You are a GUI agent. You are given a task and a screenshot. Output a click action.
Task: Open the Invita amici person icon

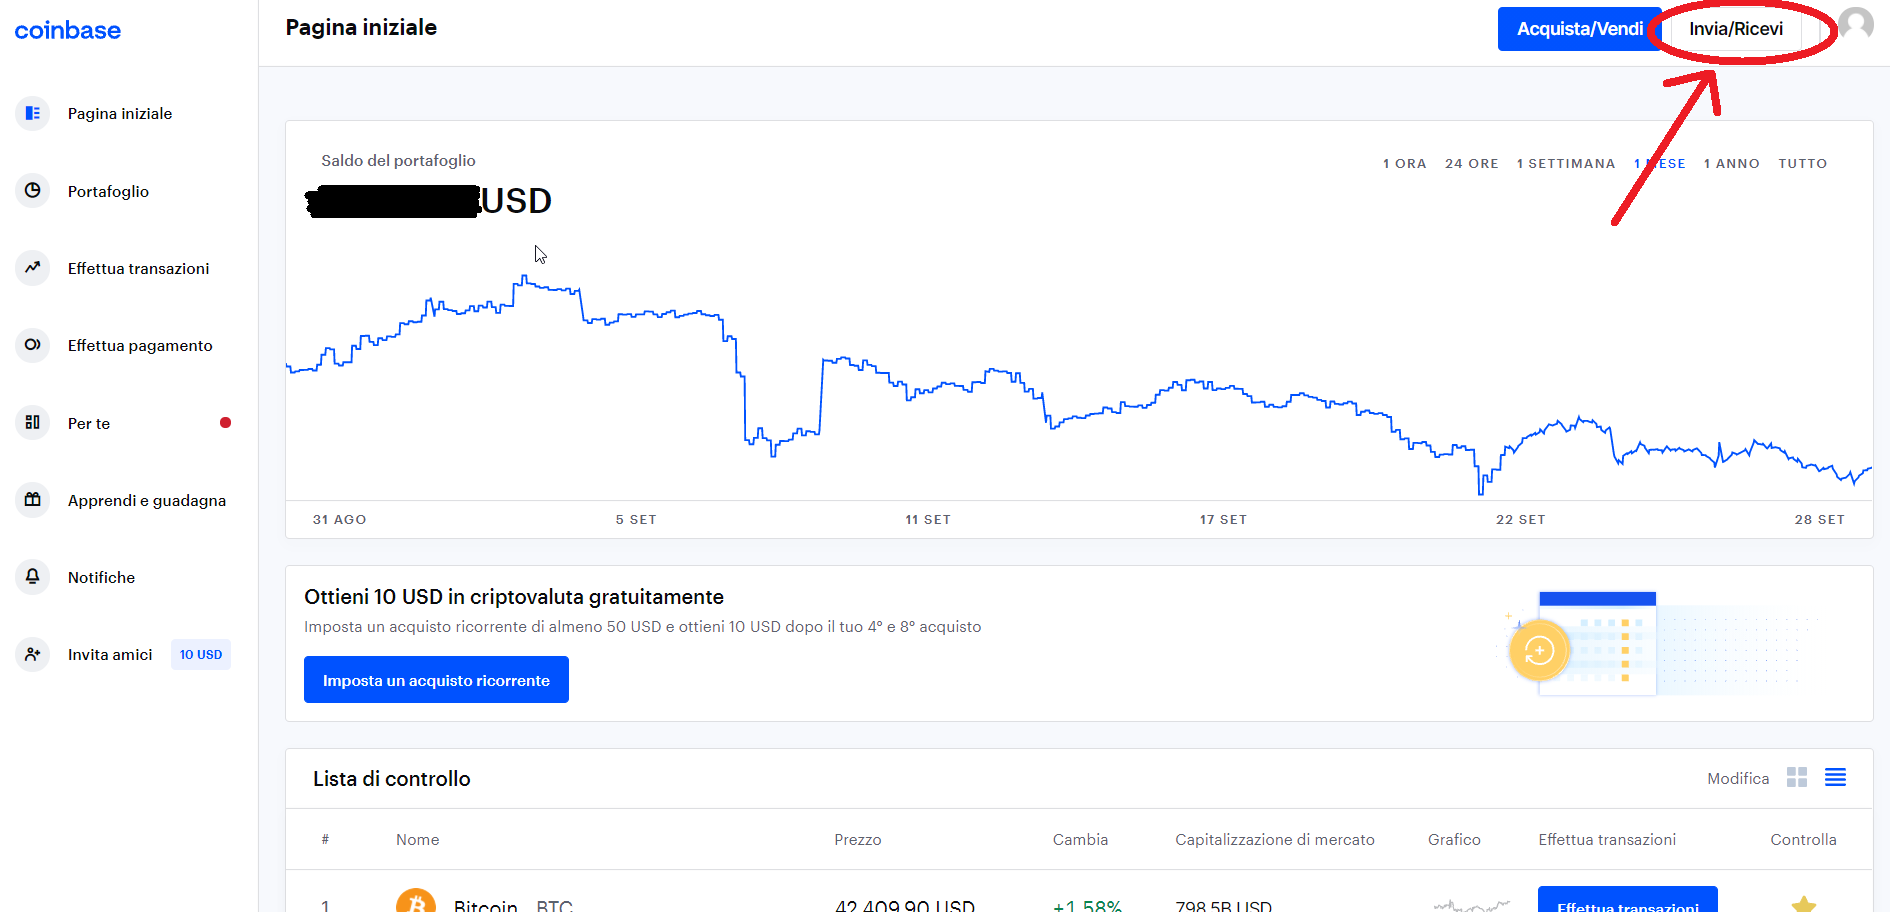coord(33,654)
